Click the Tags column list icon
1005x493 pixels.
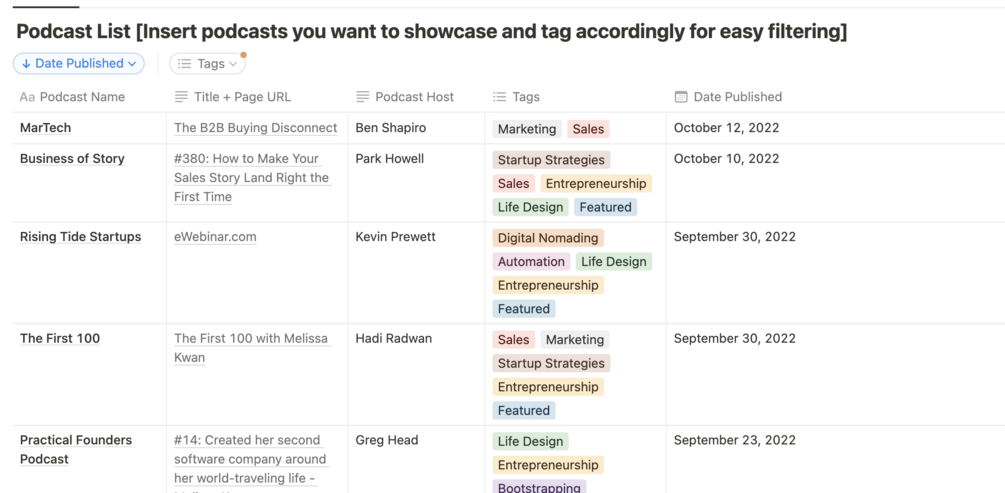[x=499, y=97]
